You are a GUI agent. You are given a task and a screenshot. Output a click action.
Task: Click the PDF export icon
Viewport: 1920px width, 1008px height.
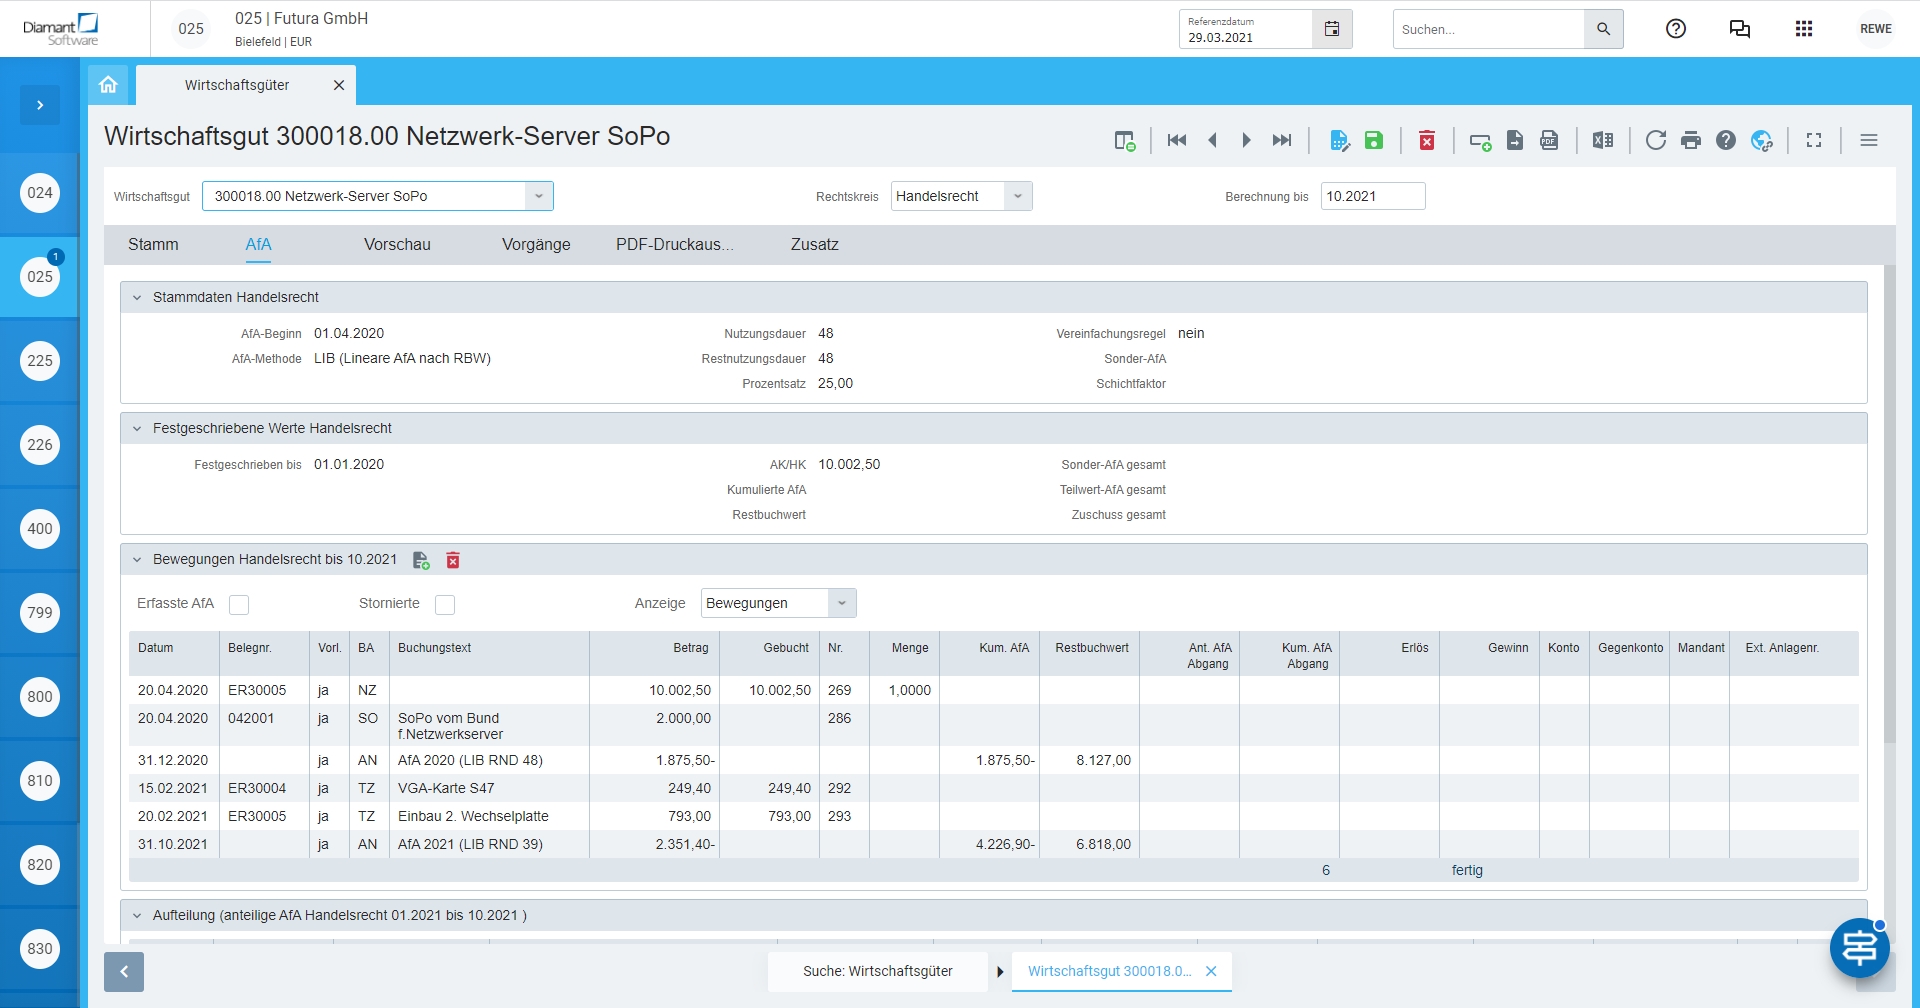(x=1549, y=140)
